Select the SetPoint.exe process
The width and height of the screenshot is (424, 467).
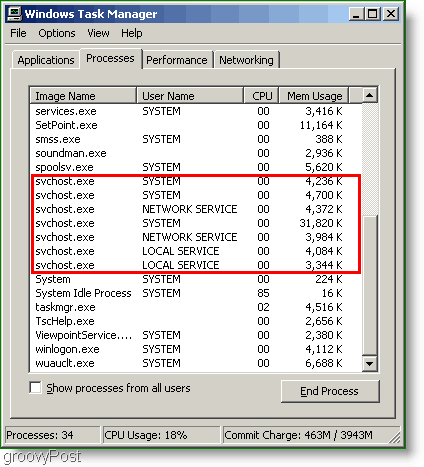click(196, 125)
